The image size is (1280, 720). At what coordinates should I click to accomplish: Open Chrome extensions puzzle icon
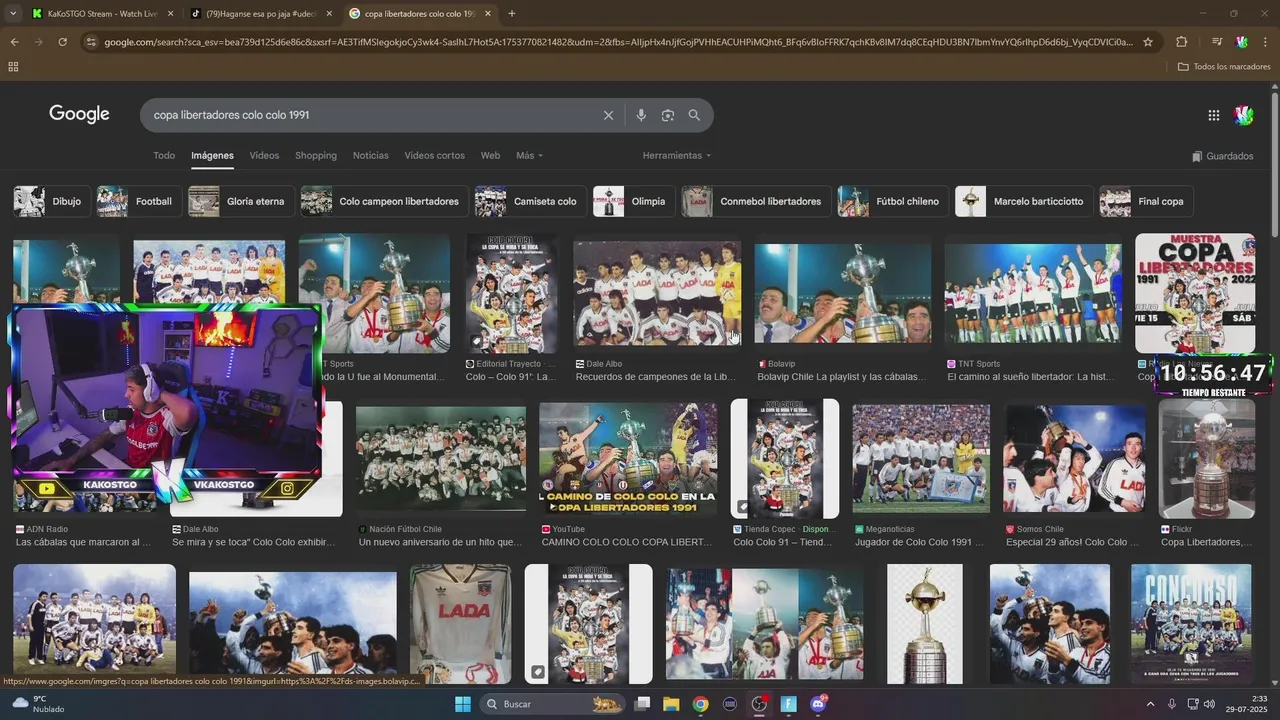(1181, 42)
